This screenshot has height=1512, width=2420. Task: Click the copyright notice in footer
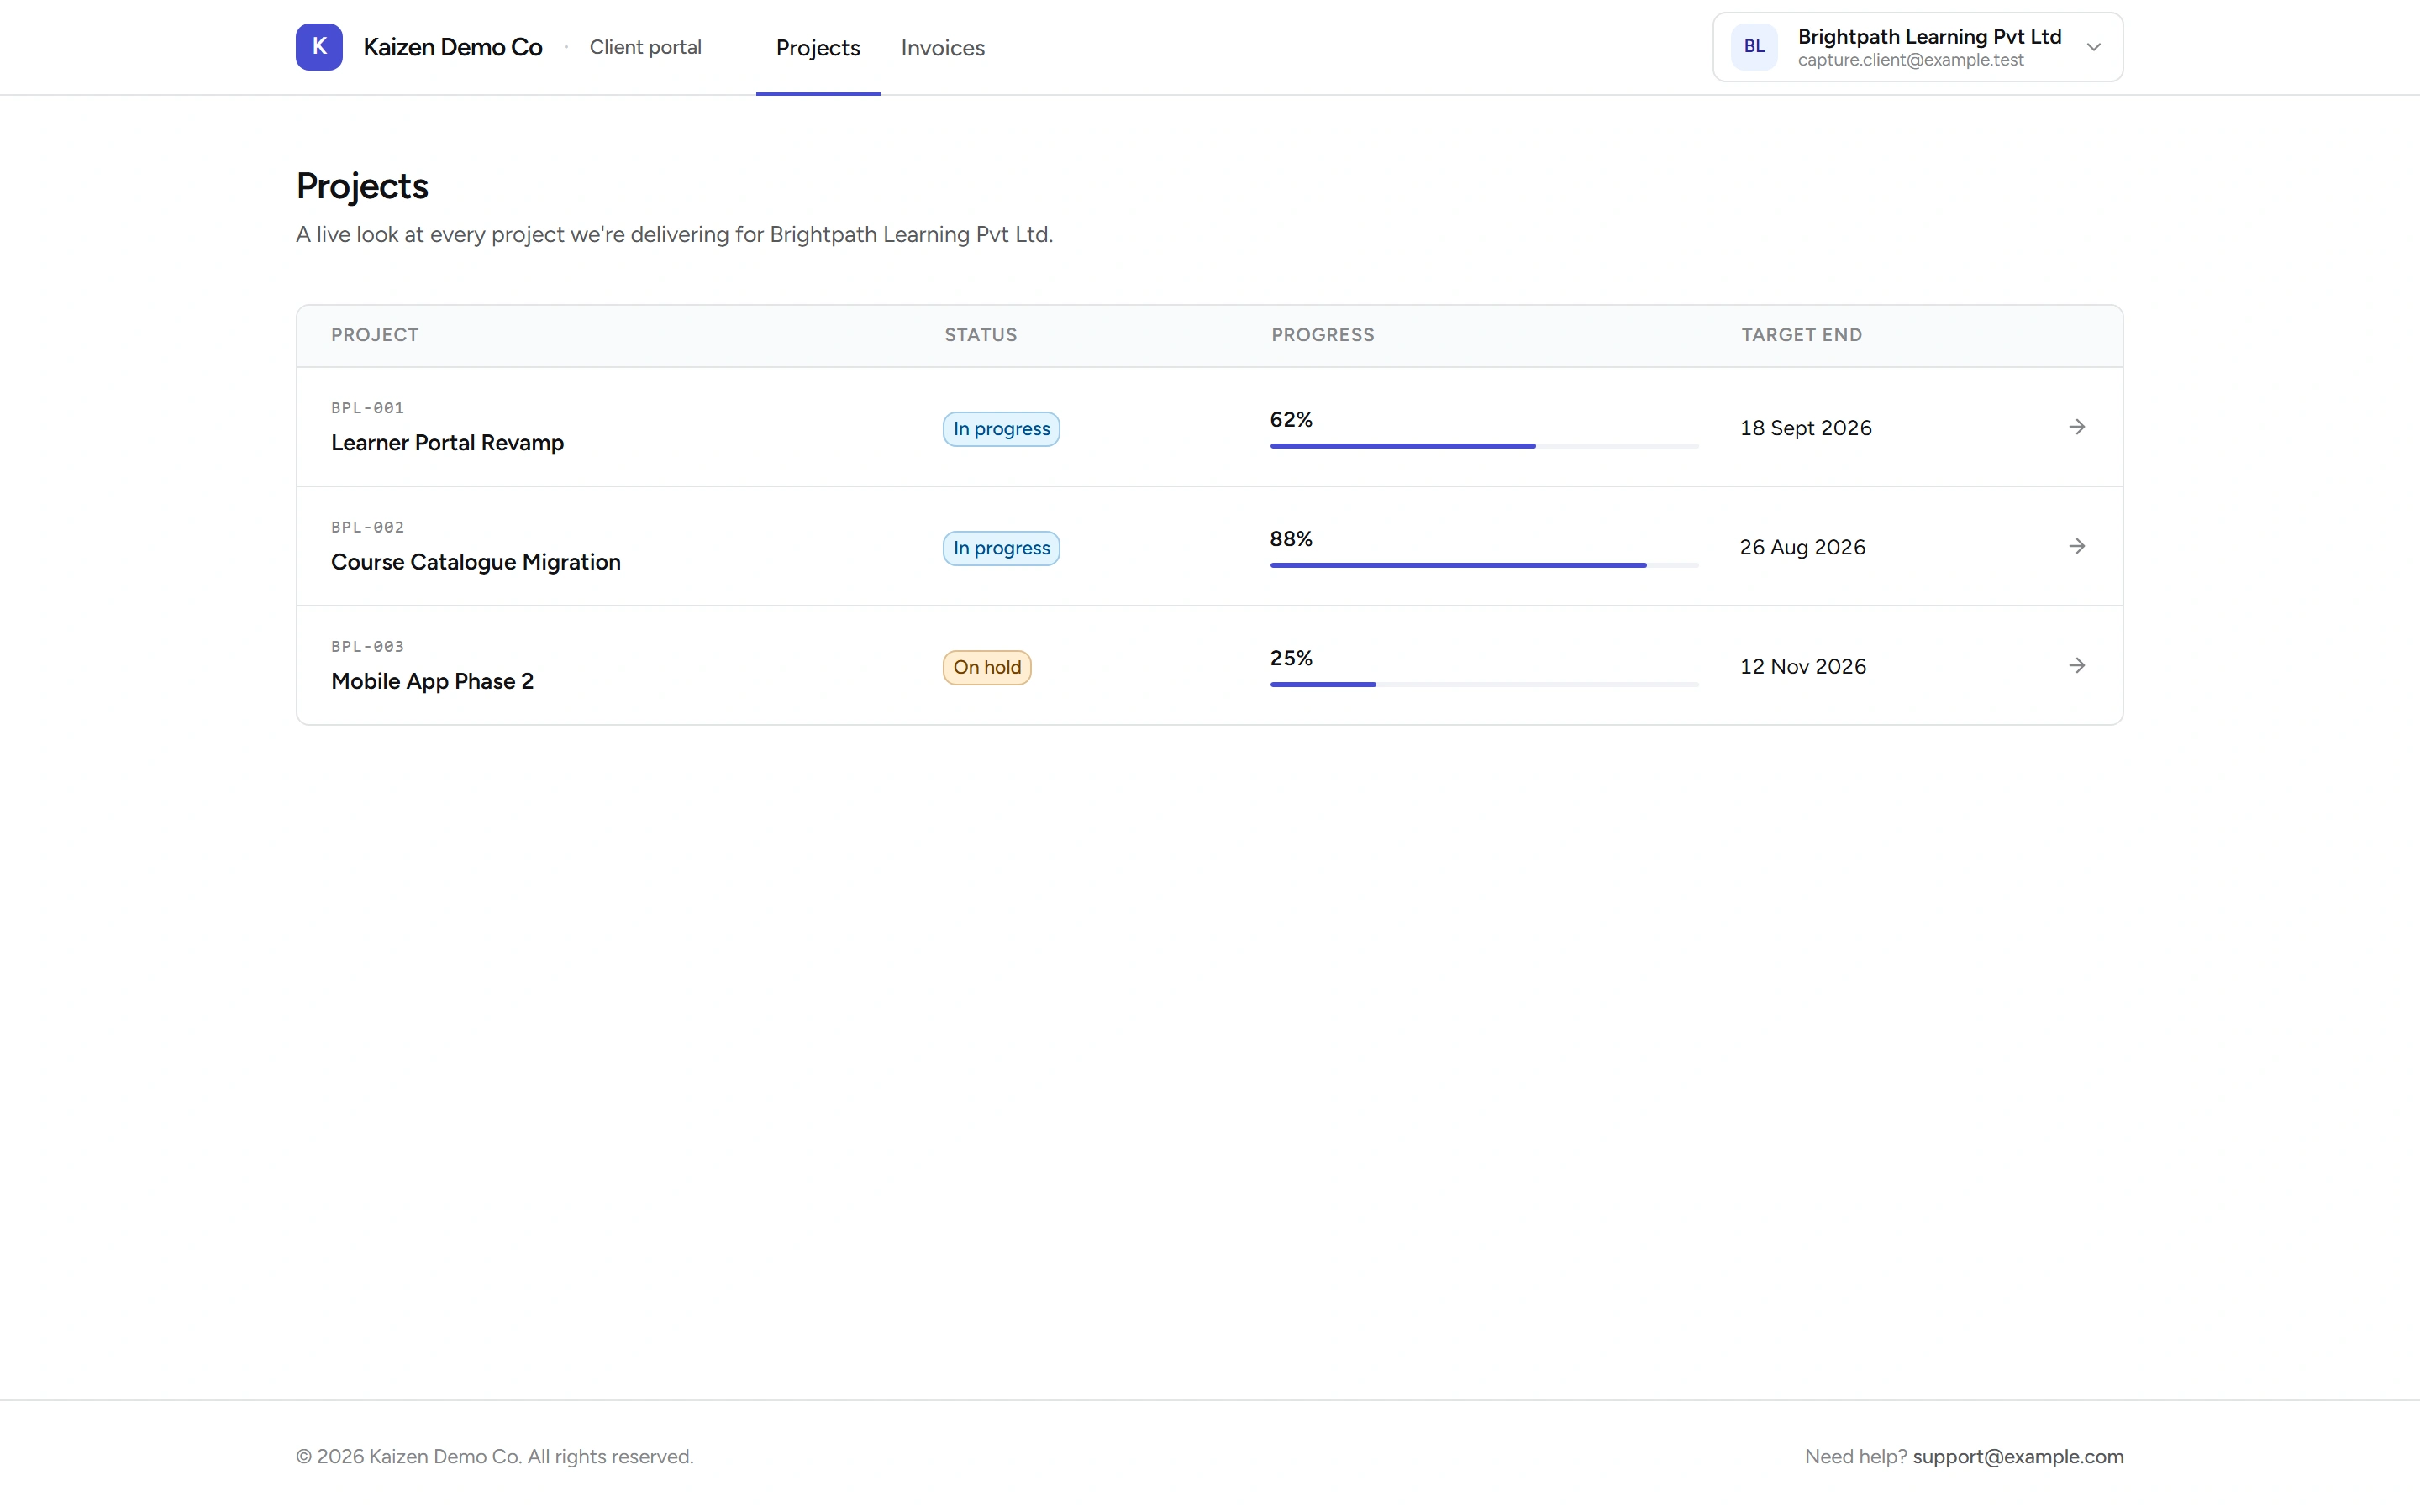(x=495, y=1457)
